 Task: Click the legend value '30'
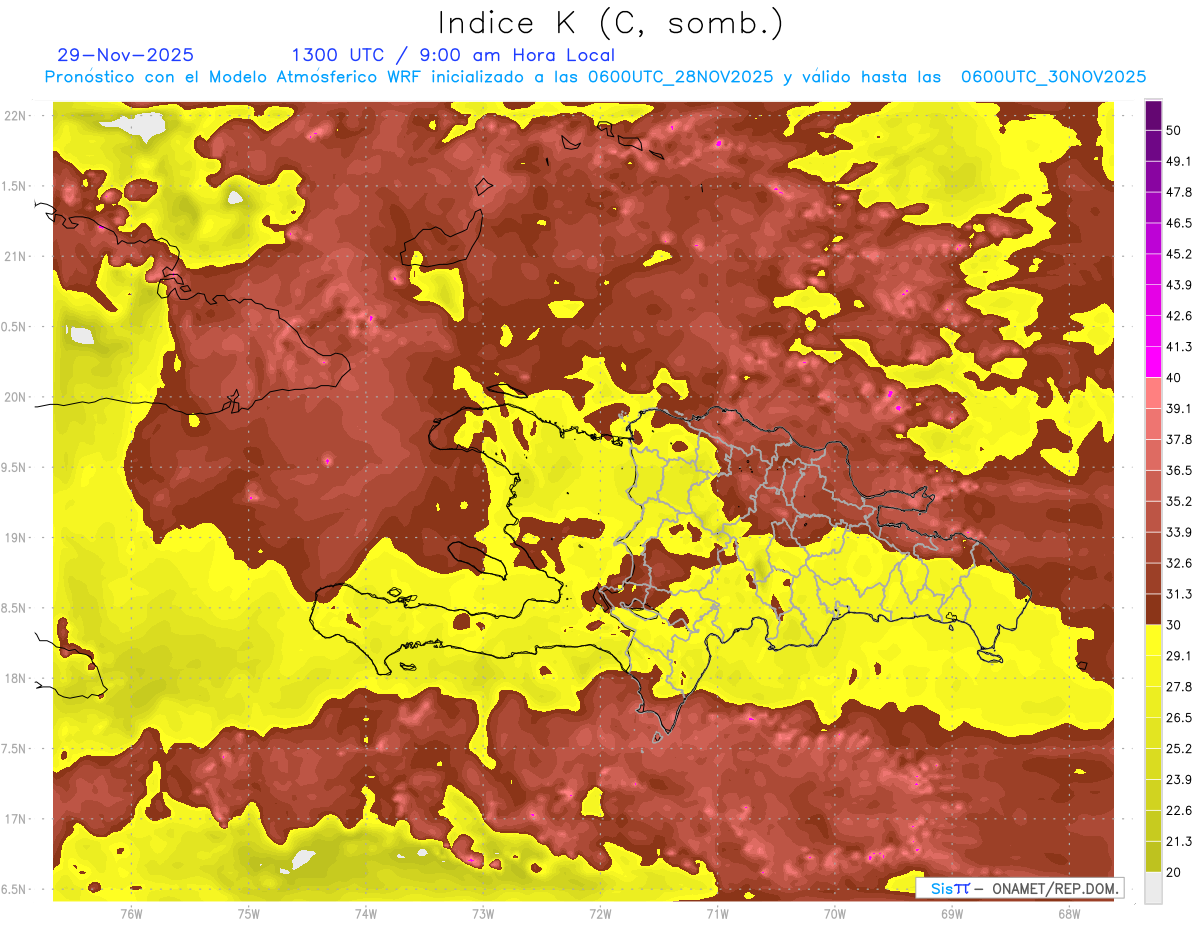point(1174,625)
